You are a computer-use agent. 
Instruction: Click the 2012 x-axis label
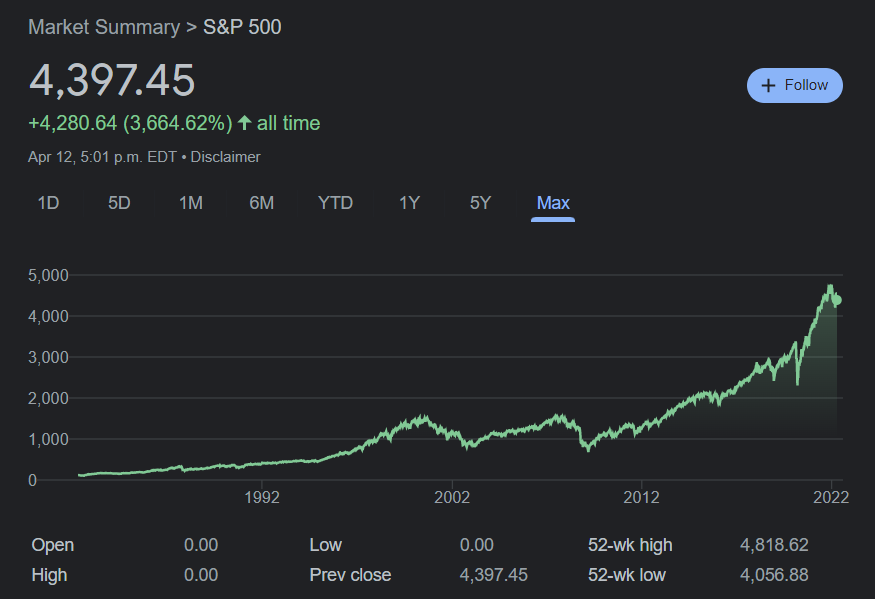[x=641, y=497]
